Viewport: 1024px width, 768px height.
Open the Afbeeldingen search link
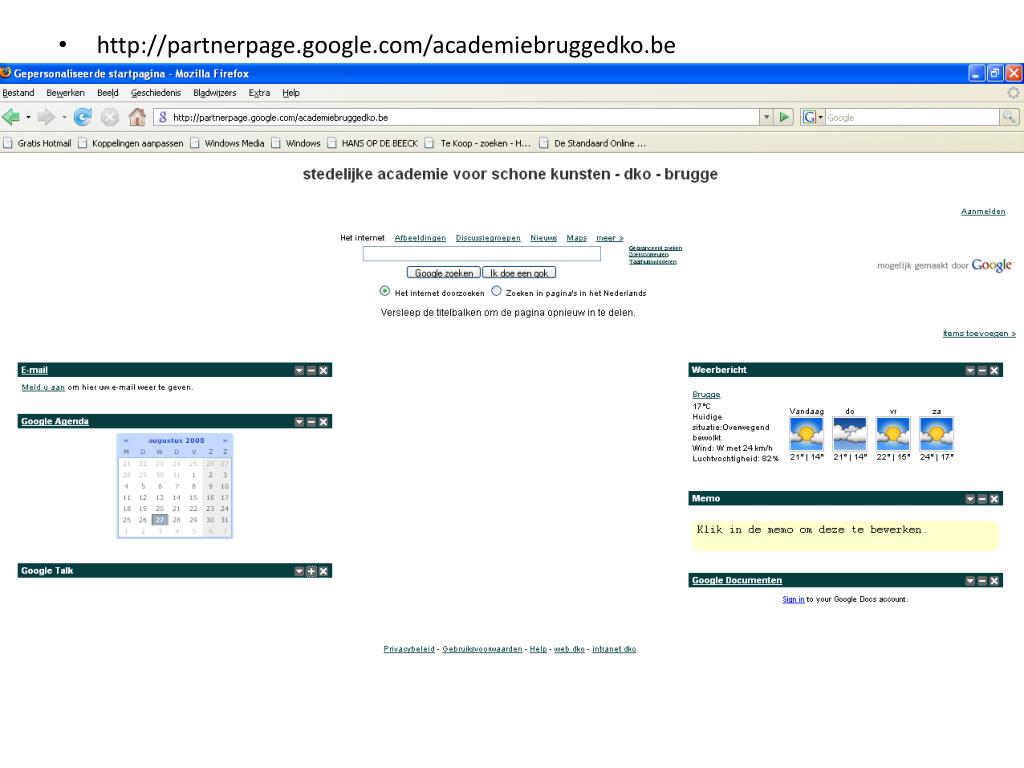[420, 238]
